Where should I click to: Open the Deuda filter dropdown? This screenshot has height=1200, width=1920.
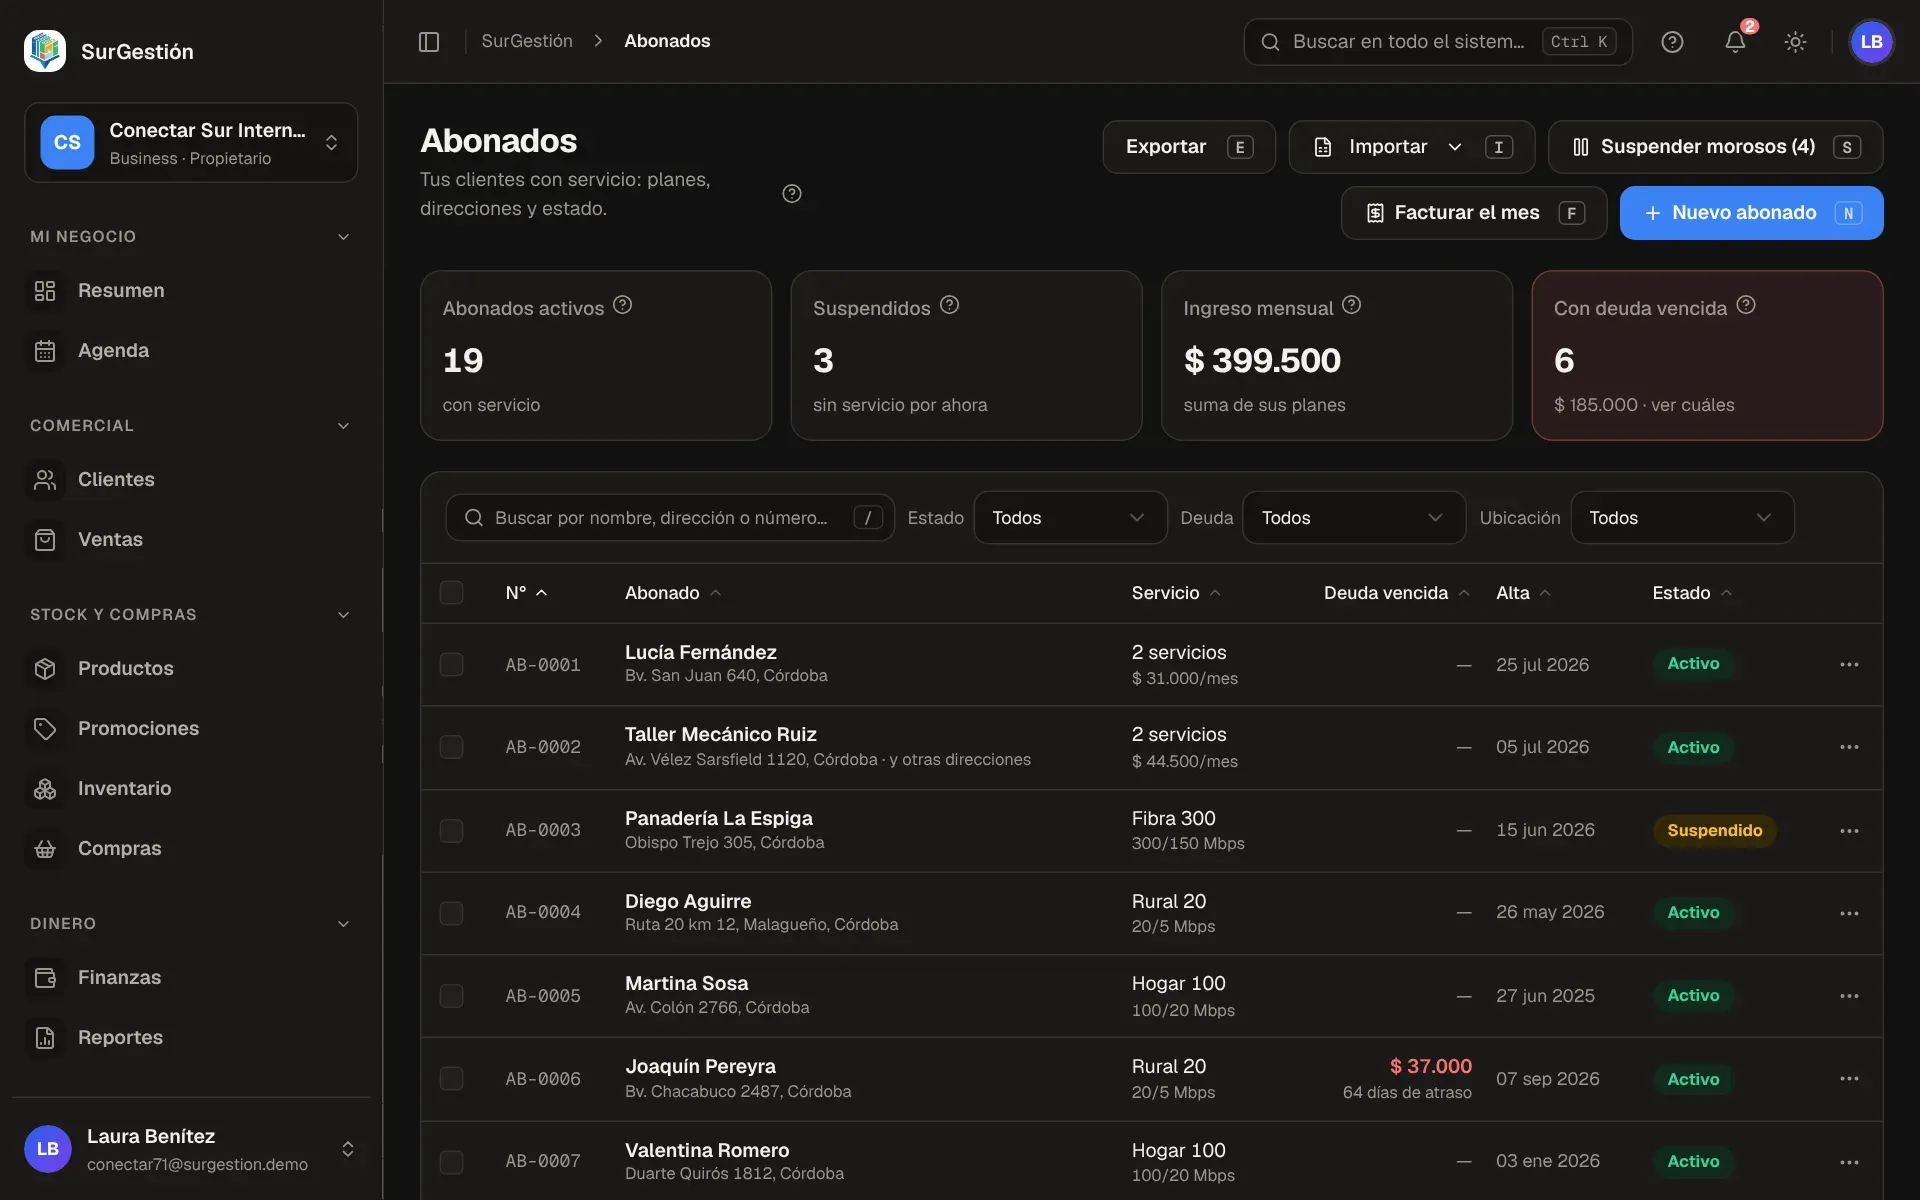[x=1354, y=518]
